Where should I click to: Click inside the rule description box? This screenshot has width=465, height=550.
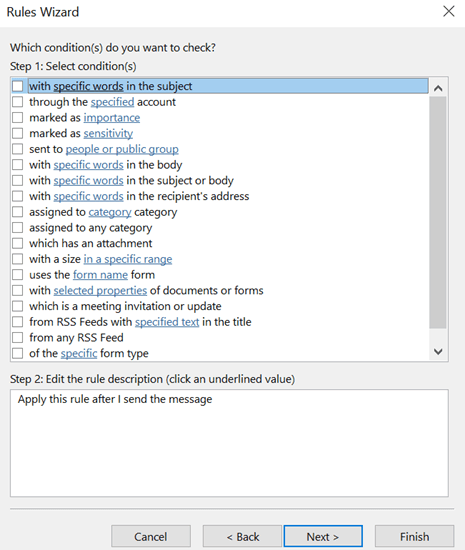tap(229, 443)
